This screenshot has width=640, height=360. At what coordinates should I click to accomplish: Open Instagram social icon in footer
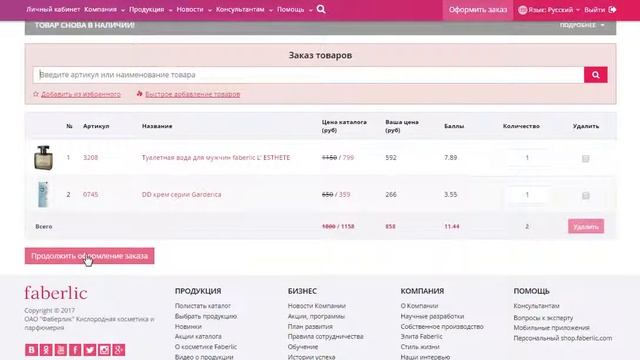pos(104,350)
